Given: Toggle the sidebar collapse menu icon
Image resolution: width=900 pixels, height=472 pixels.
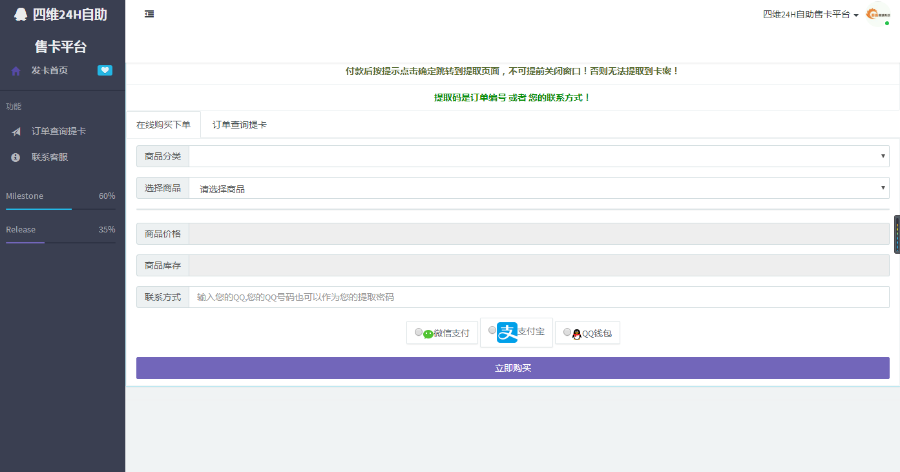Looking at the screenshot, I should click(x=149, y=14).
